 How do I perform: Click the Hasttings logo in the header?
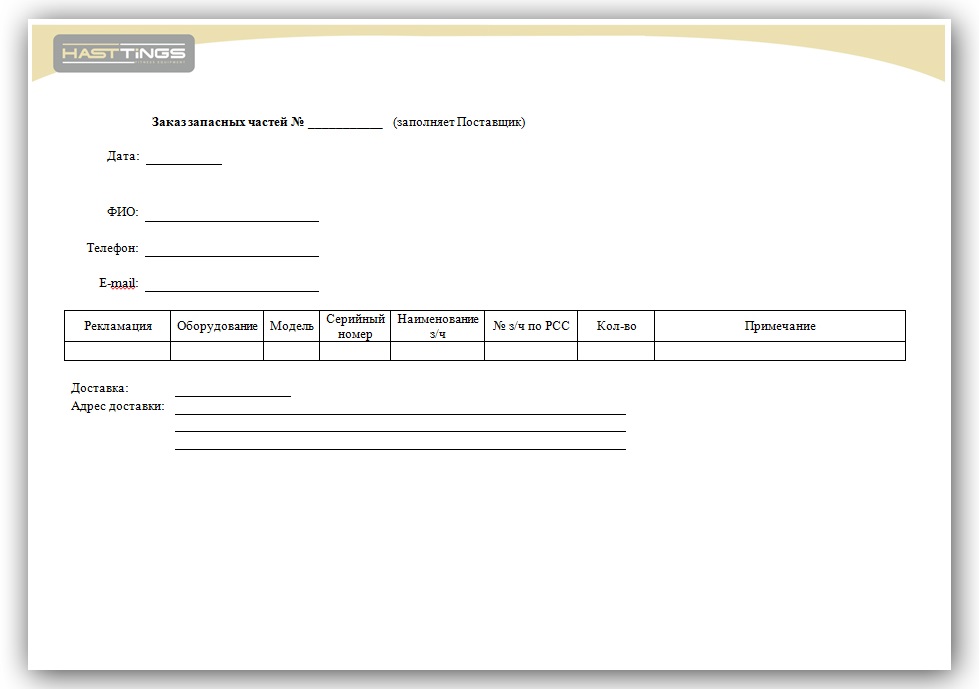(124, 53)
